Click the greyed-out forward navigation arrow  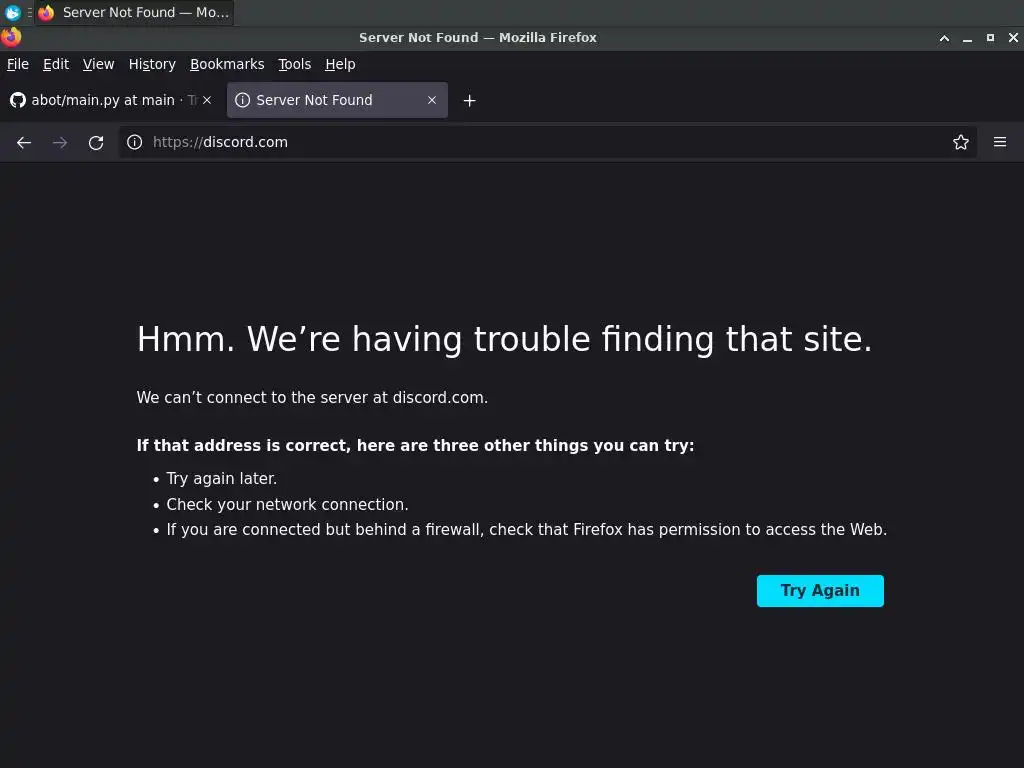(x=60, y=142)
